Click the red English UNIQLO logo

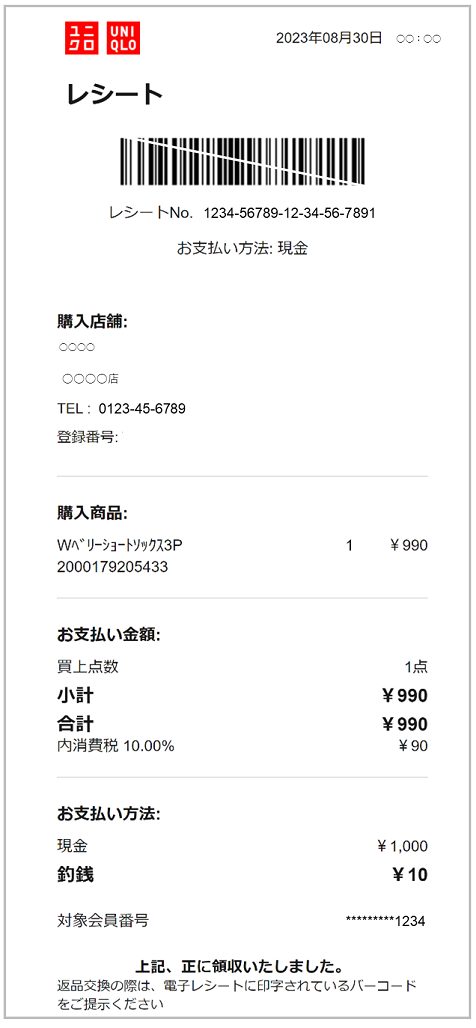124,38
